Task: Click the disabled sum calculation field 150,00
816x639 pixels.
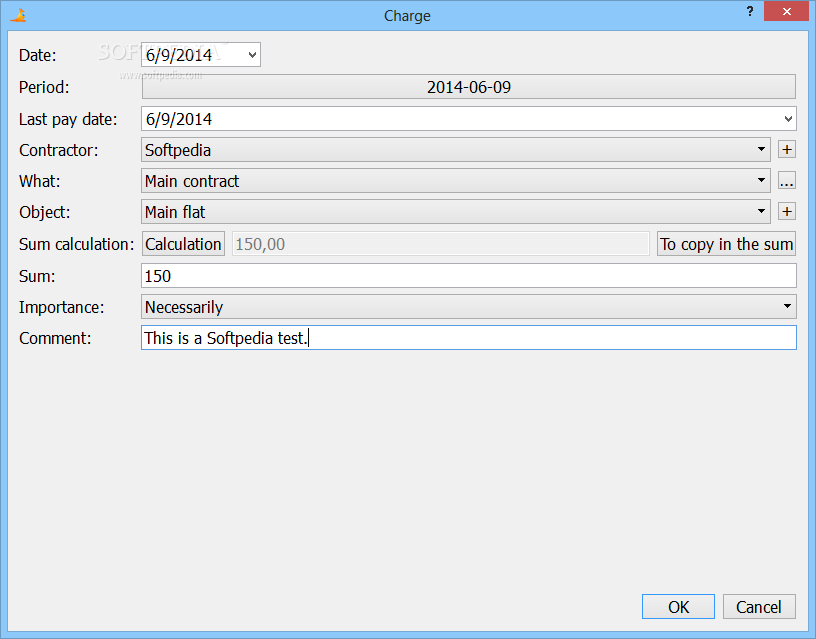Action: click(440, 244)
